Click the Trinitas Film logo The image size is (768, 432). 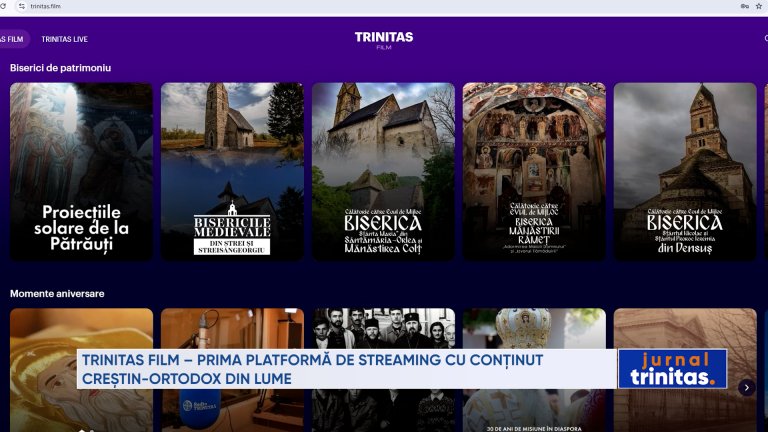(384, 40)
